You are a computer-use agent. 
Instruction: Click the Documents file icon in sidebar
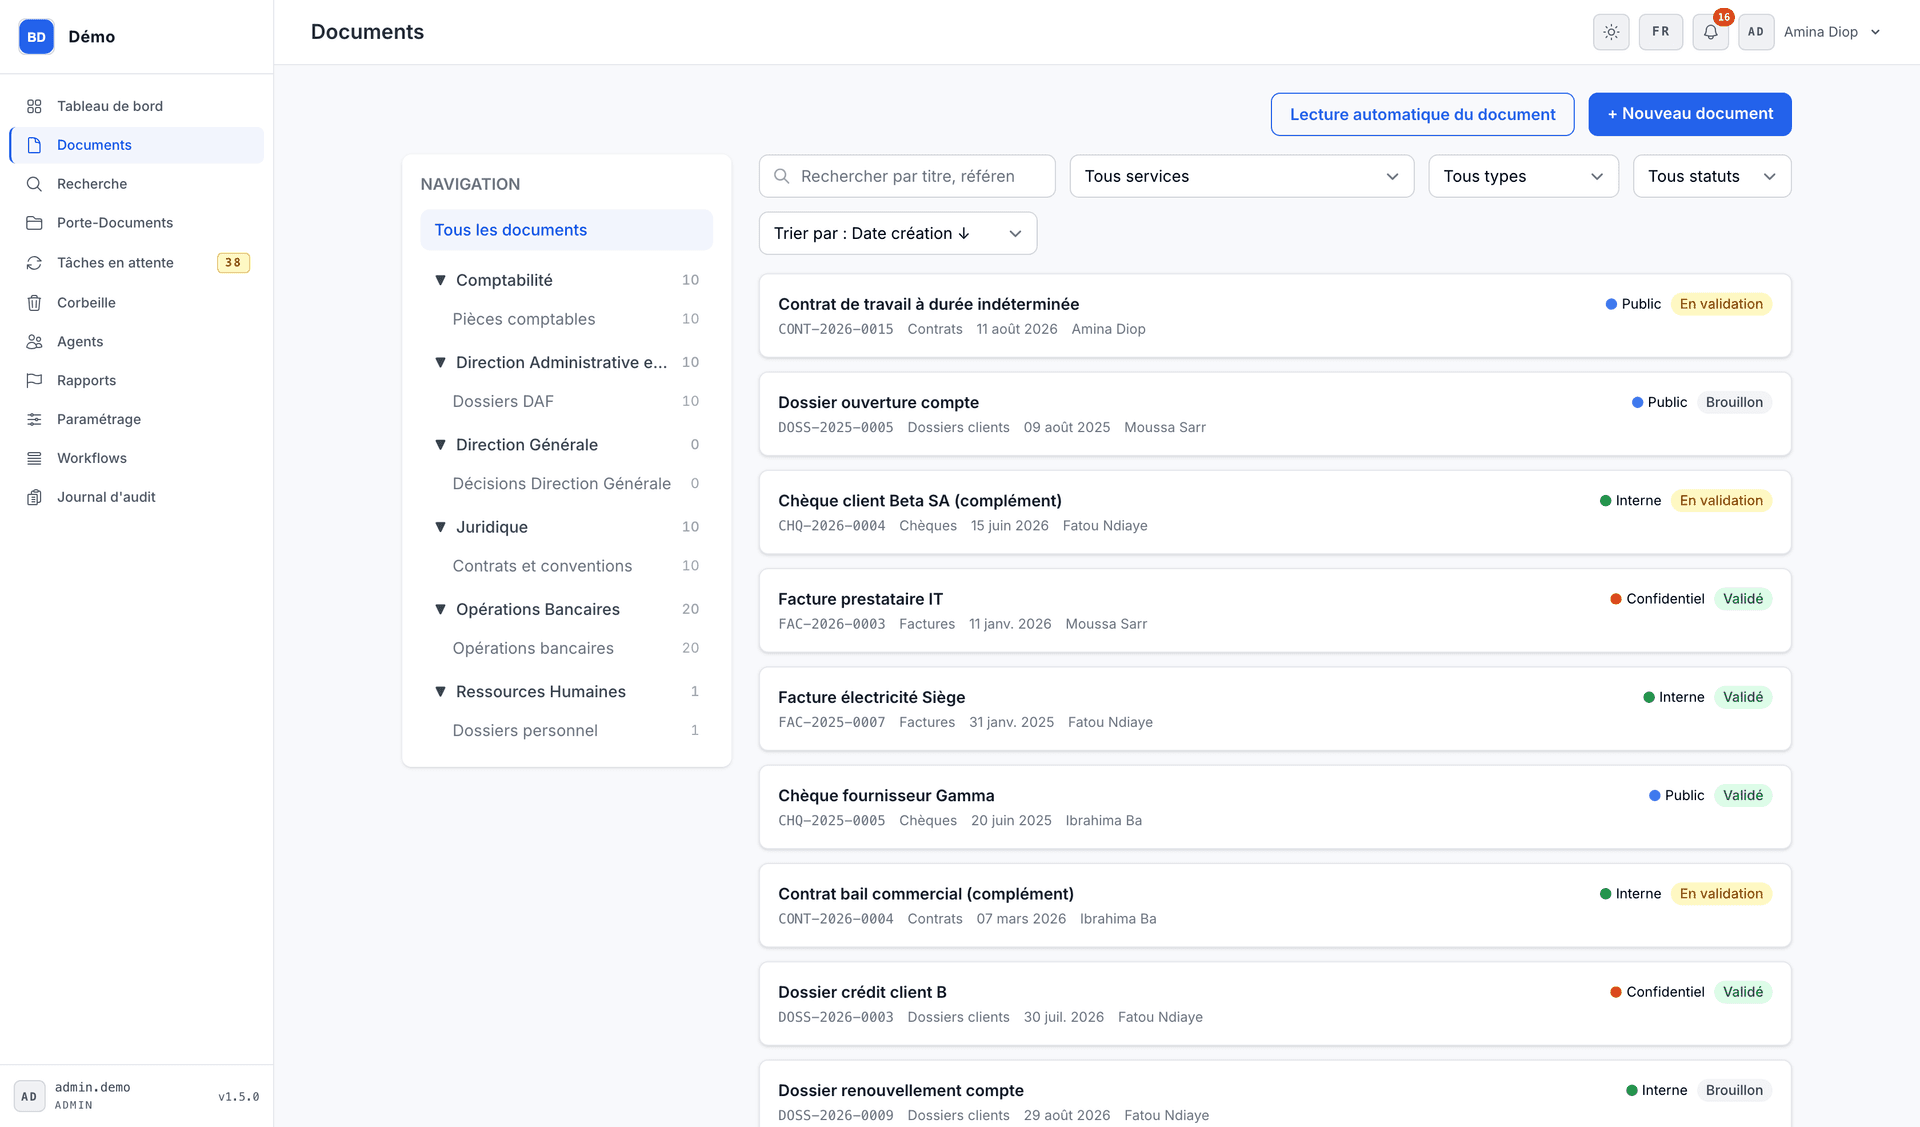[34, 145]
